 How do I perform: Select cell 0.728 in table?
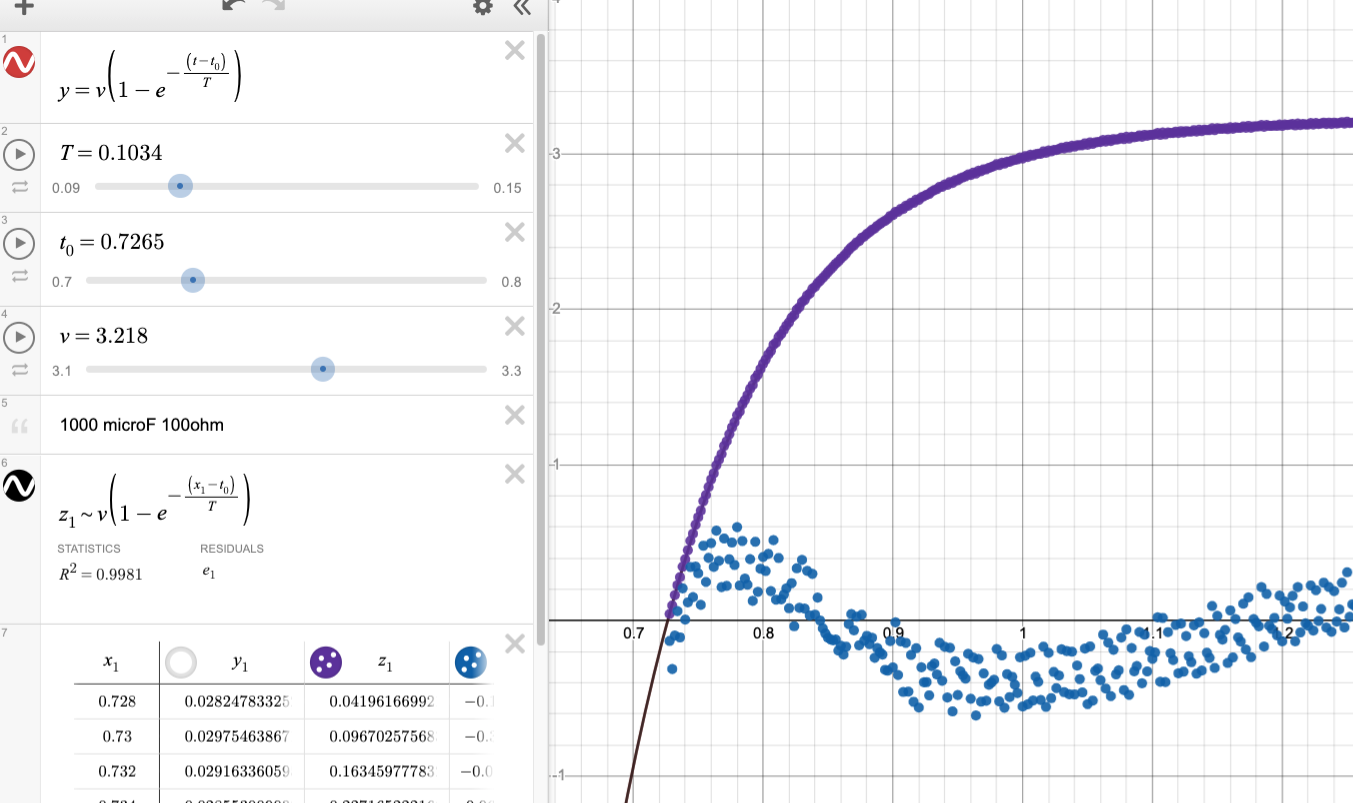tap(116, 702)
